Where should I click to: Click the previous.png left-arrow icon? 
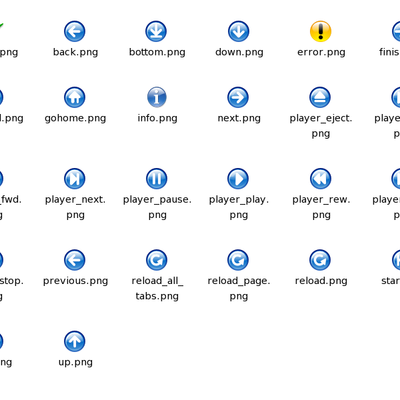pyautogui.click(x=75, y=260)
